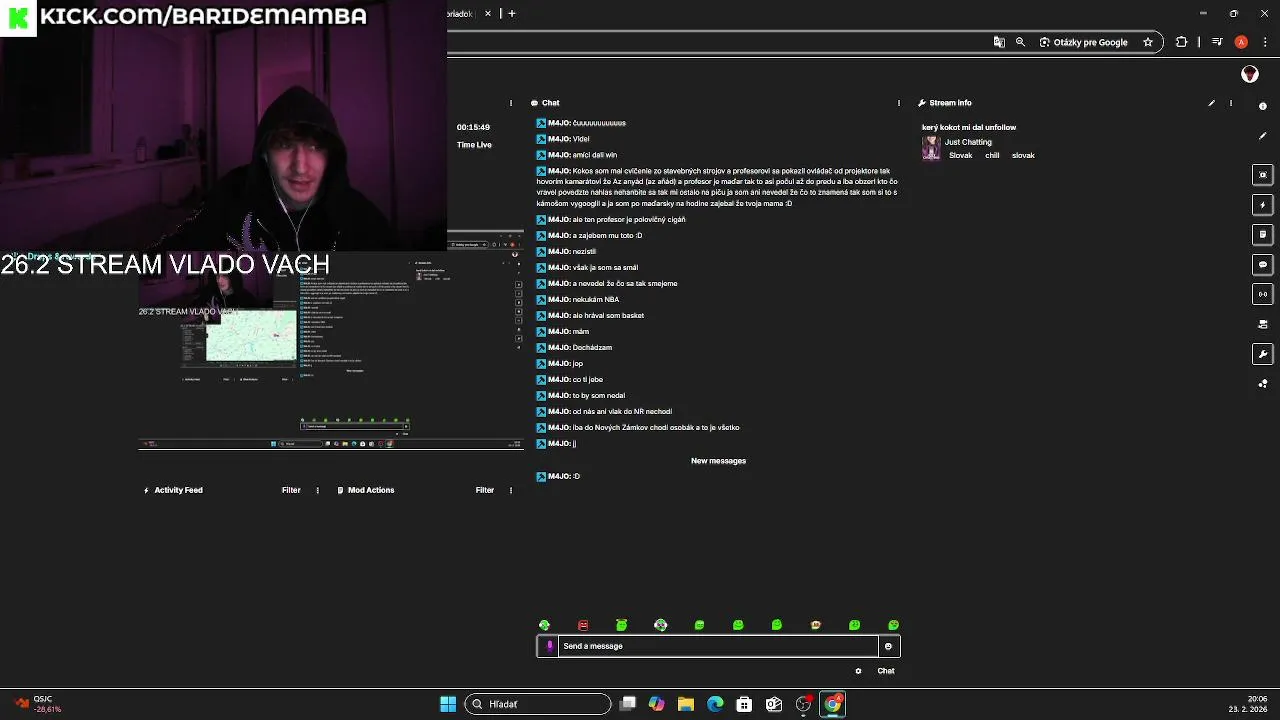Insert the first green globe emote
Screen dimensions: 1280x720
click(x=544, y=625)
